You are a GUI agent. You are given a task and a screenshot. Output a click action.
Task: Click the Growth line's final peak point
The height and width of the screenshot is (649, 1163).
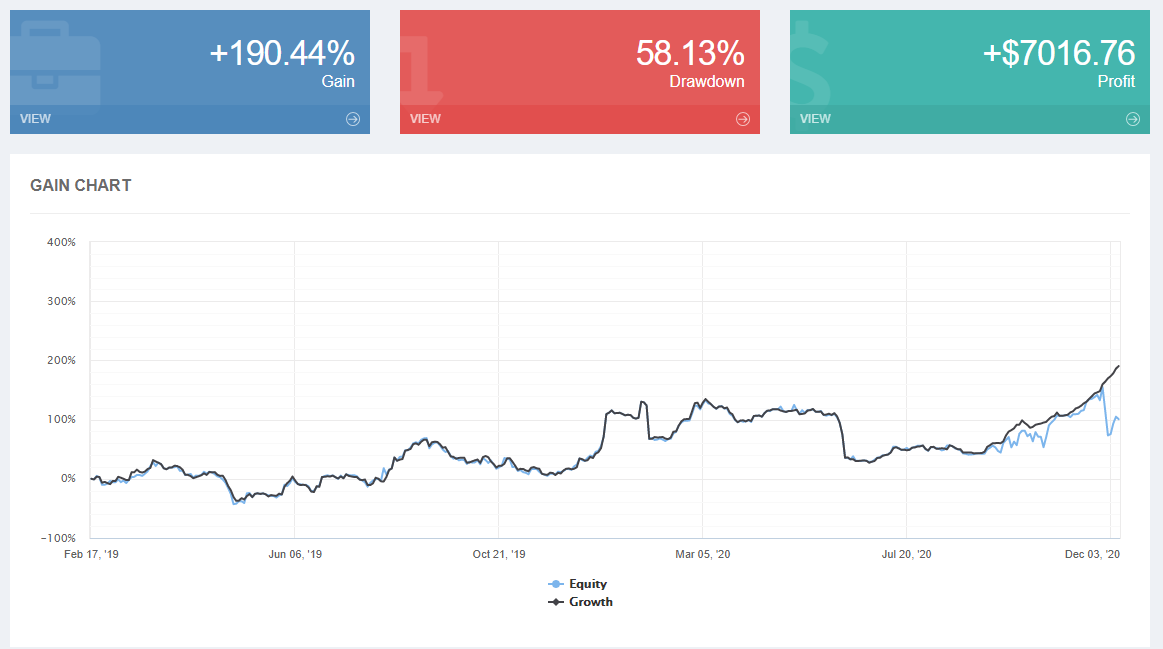tap(1118, 366)
